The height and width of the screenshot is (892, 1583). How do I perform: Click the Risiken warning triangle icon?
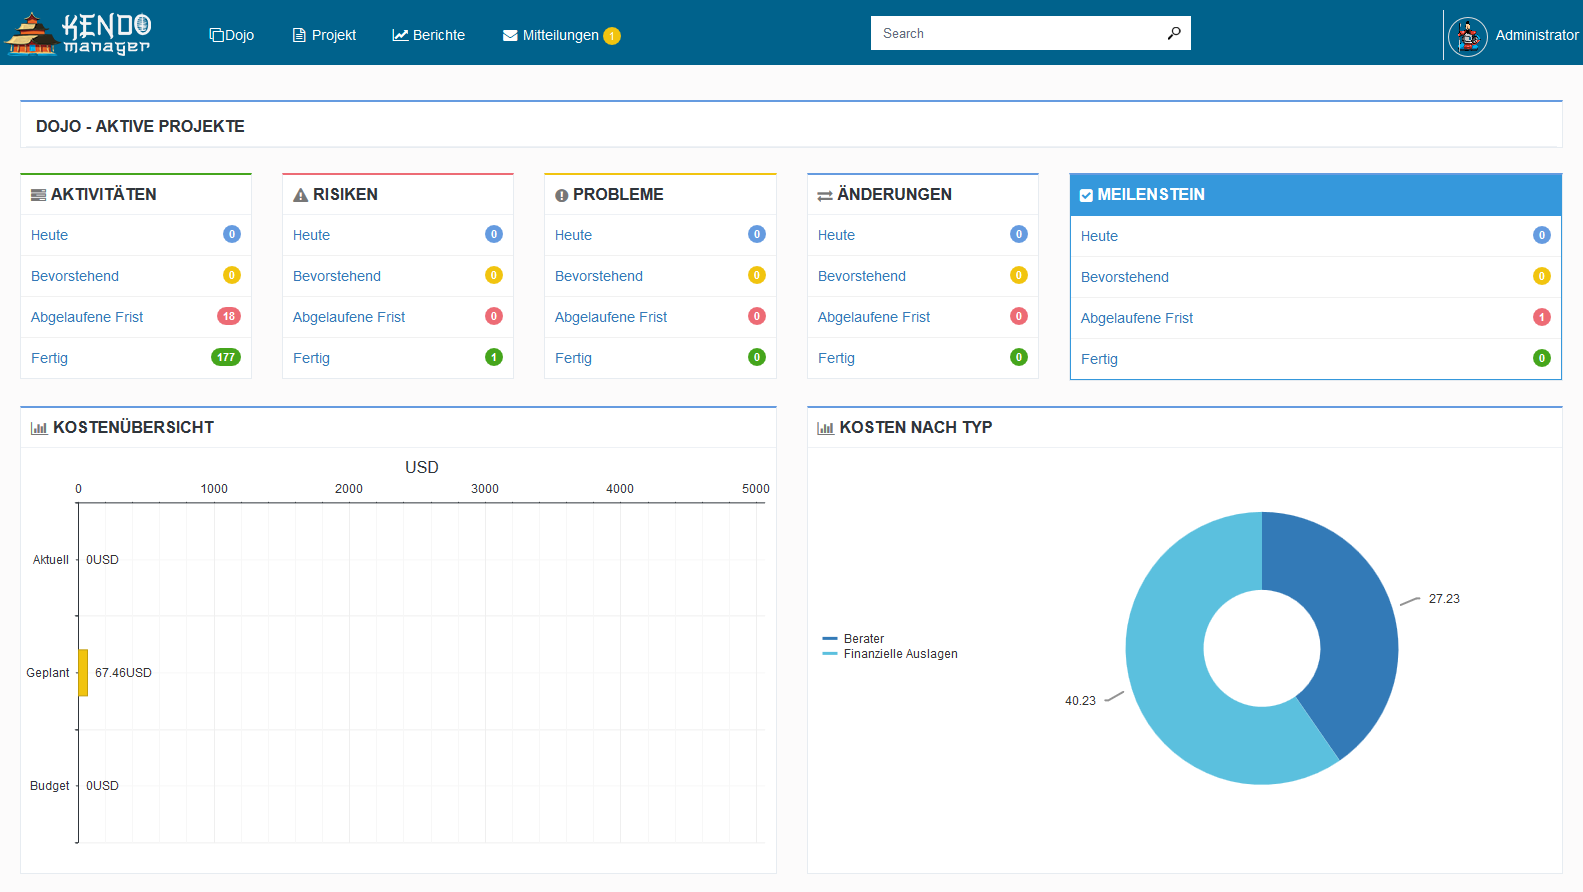pyautogui.click(x=300, y=195)
